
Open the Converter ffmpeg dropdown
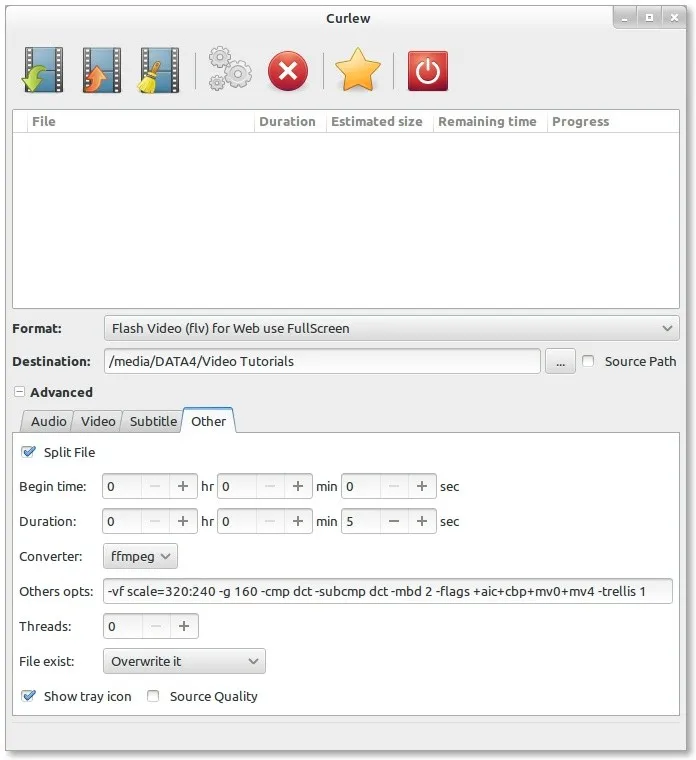tap(140, 556)
